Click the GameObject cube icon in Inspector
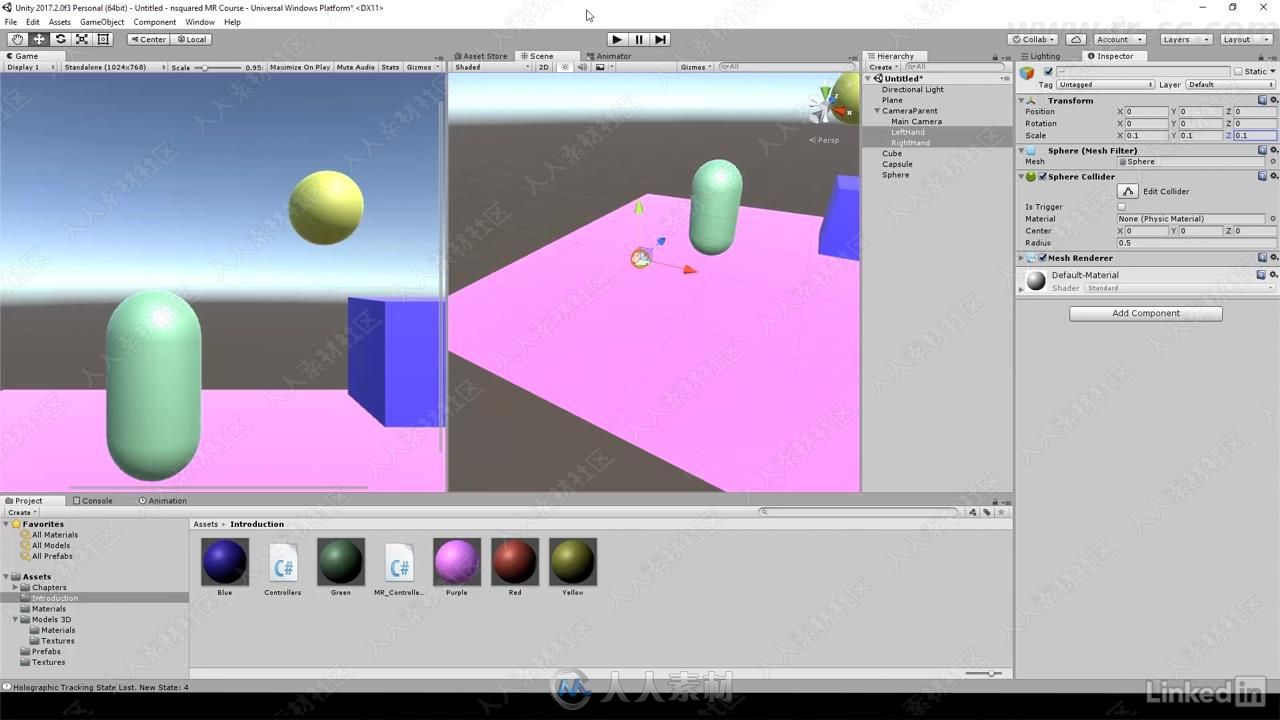 [x=1027, y=73]
